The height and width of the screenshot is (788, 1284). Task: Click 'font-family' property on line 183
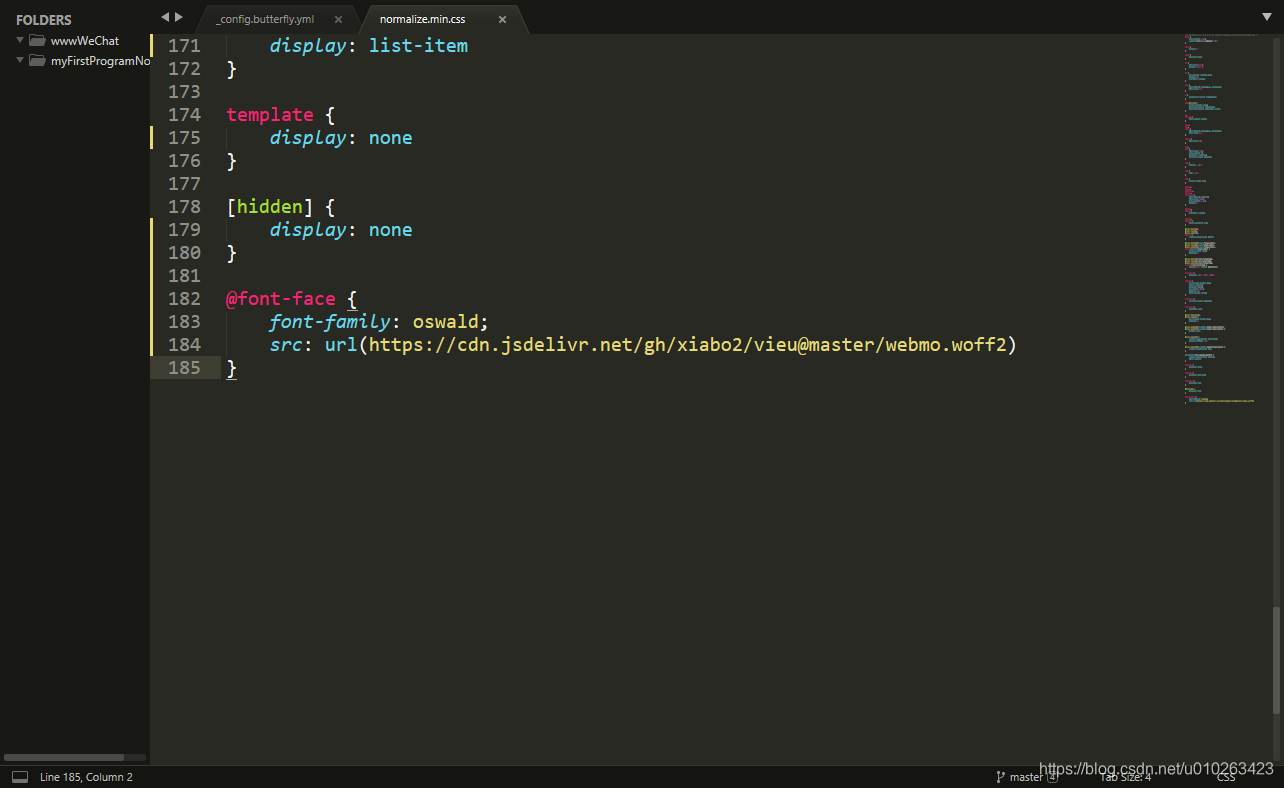329,322
